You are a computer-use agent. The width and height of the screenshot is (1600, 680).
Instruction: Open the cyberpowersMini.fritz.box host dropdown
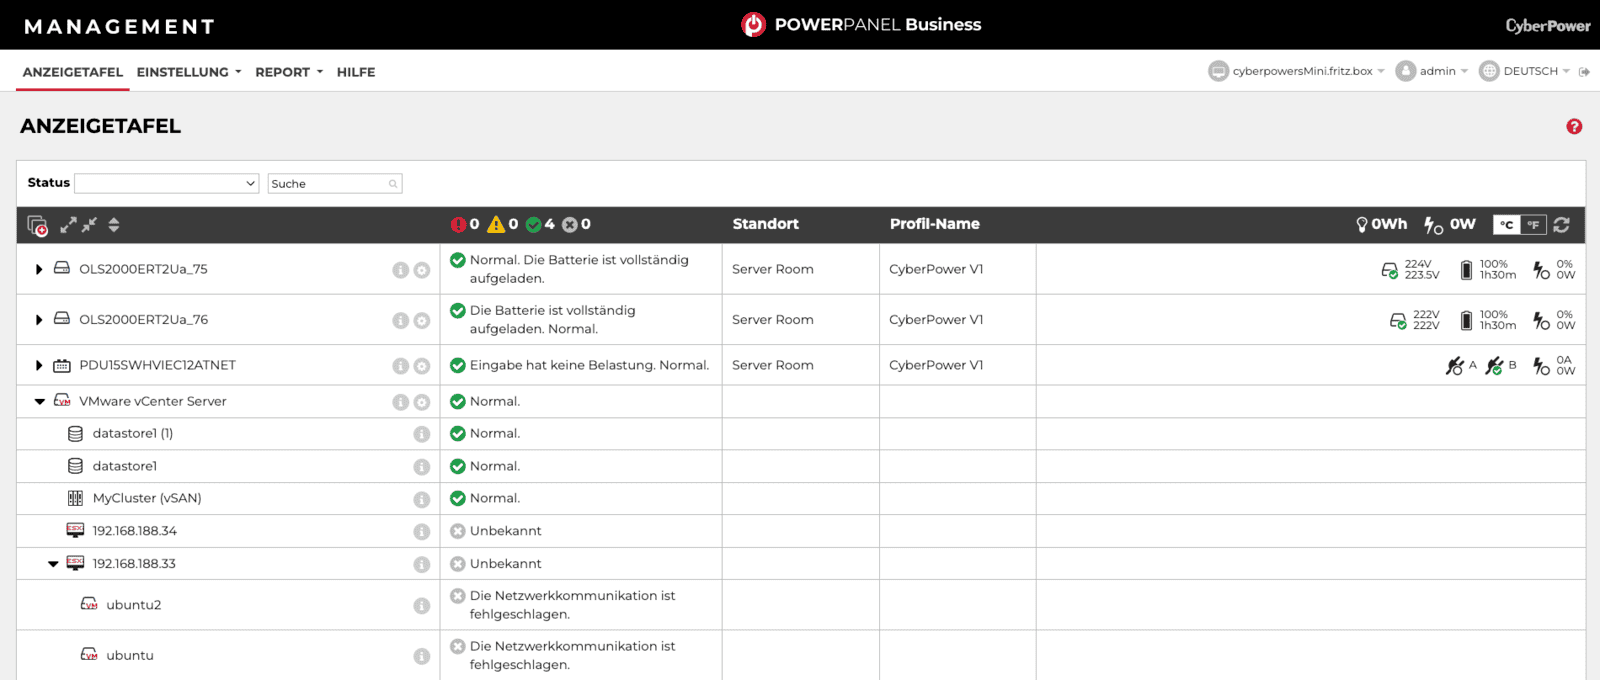tap(1297, 71)
